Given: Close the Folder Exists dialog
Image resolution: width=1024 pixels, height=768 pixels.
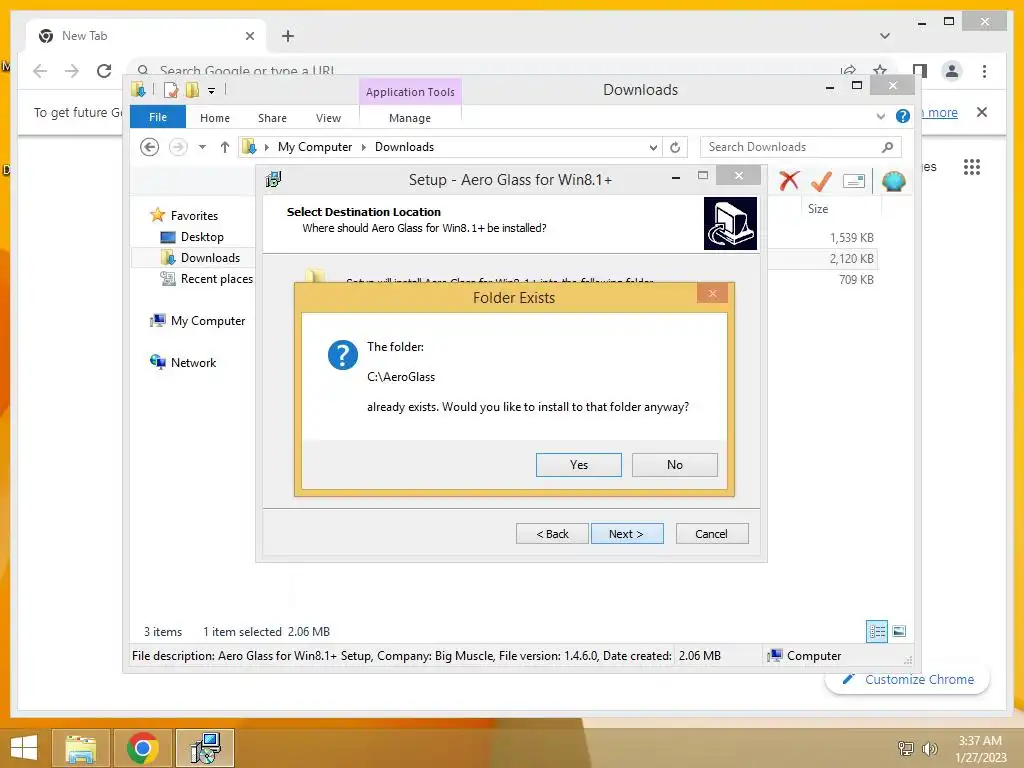Looking at the screenshot, I should click(712, 294).
